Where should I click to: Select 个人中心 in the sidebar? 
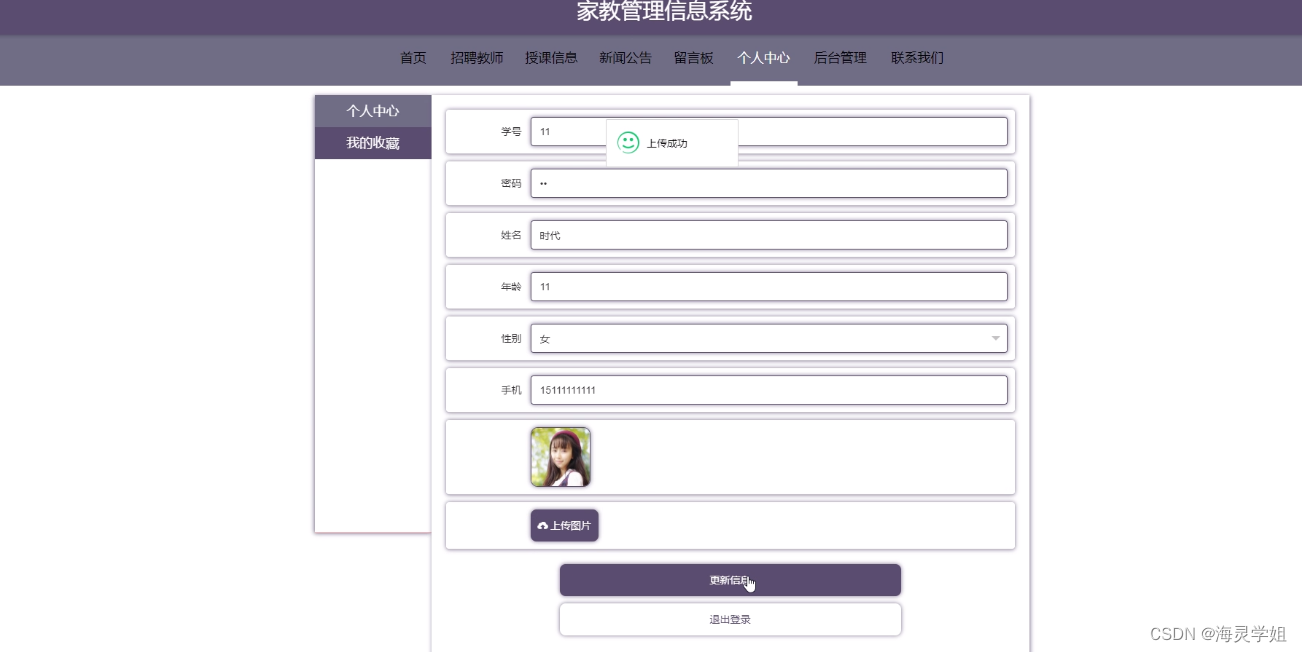click(x=372, y=111)
